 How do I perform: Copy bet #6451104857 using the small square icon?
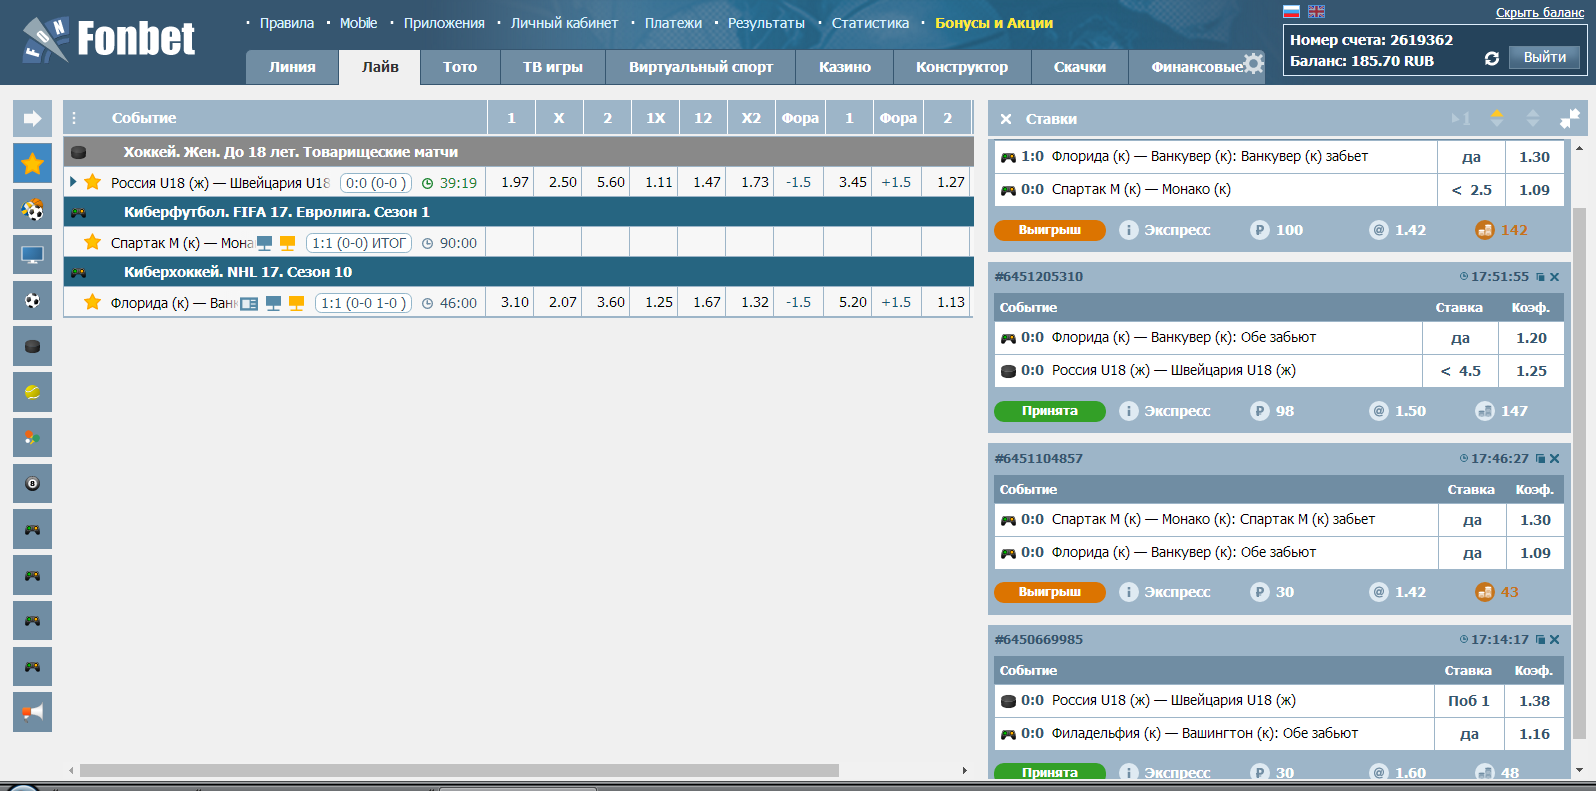[x=1541, y=459]
